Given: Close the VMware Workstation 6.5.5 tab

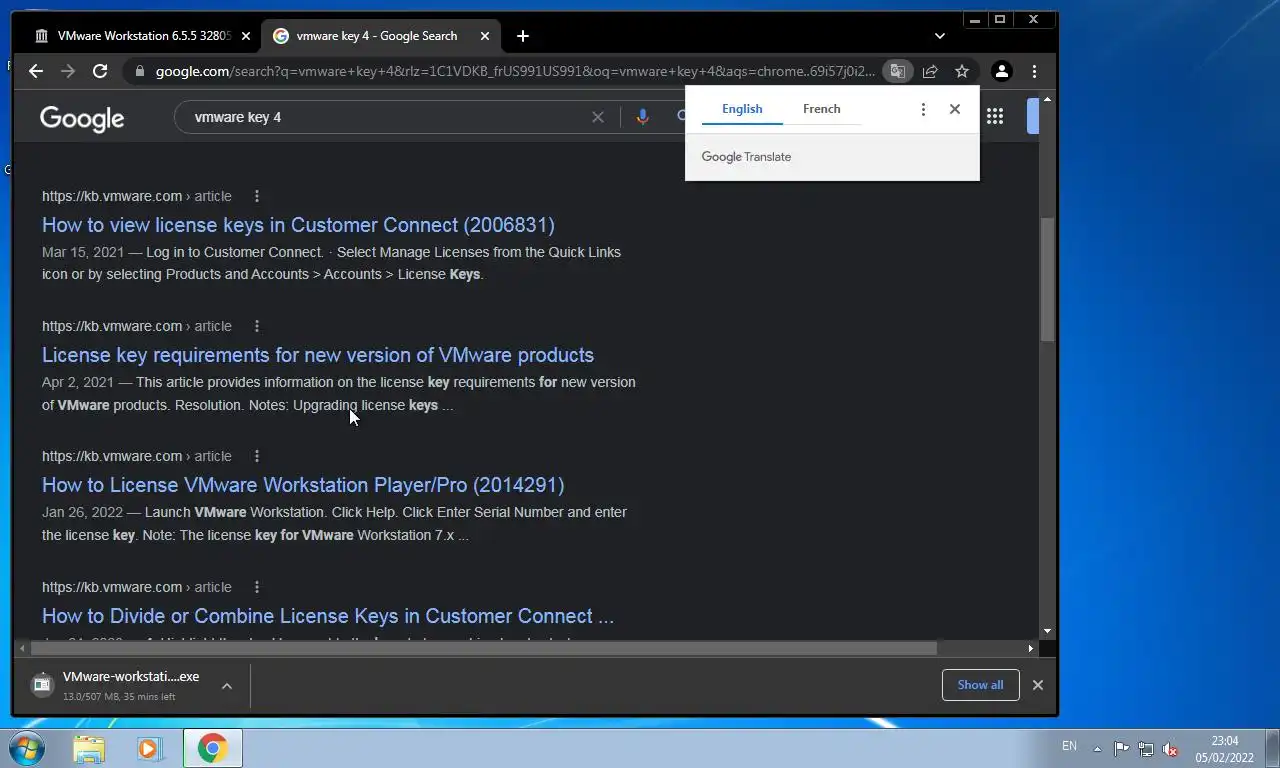Looking at the screenshot, I should tap(246, 36).
